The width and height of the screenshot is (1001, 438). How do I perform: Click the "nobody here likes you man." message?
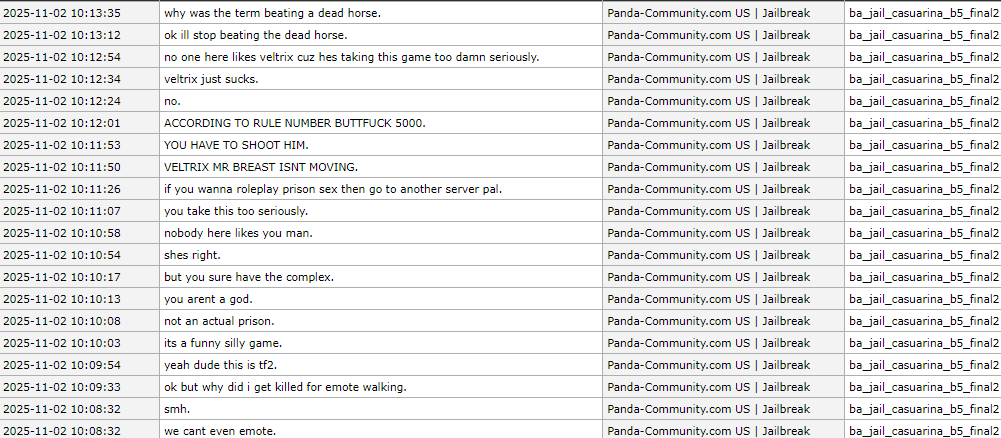238,233
